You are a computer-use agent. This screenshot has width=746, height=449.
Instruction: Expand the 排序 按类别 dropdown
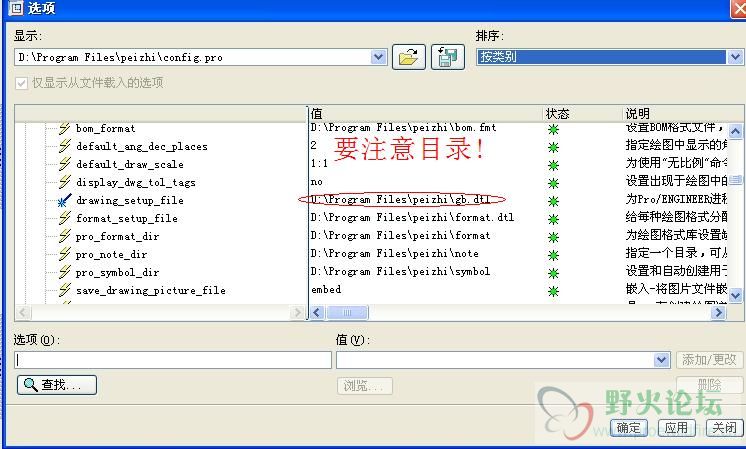click(x=735, y=57)
